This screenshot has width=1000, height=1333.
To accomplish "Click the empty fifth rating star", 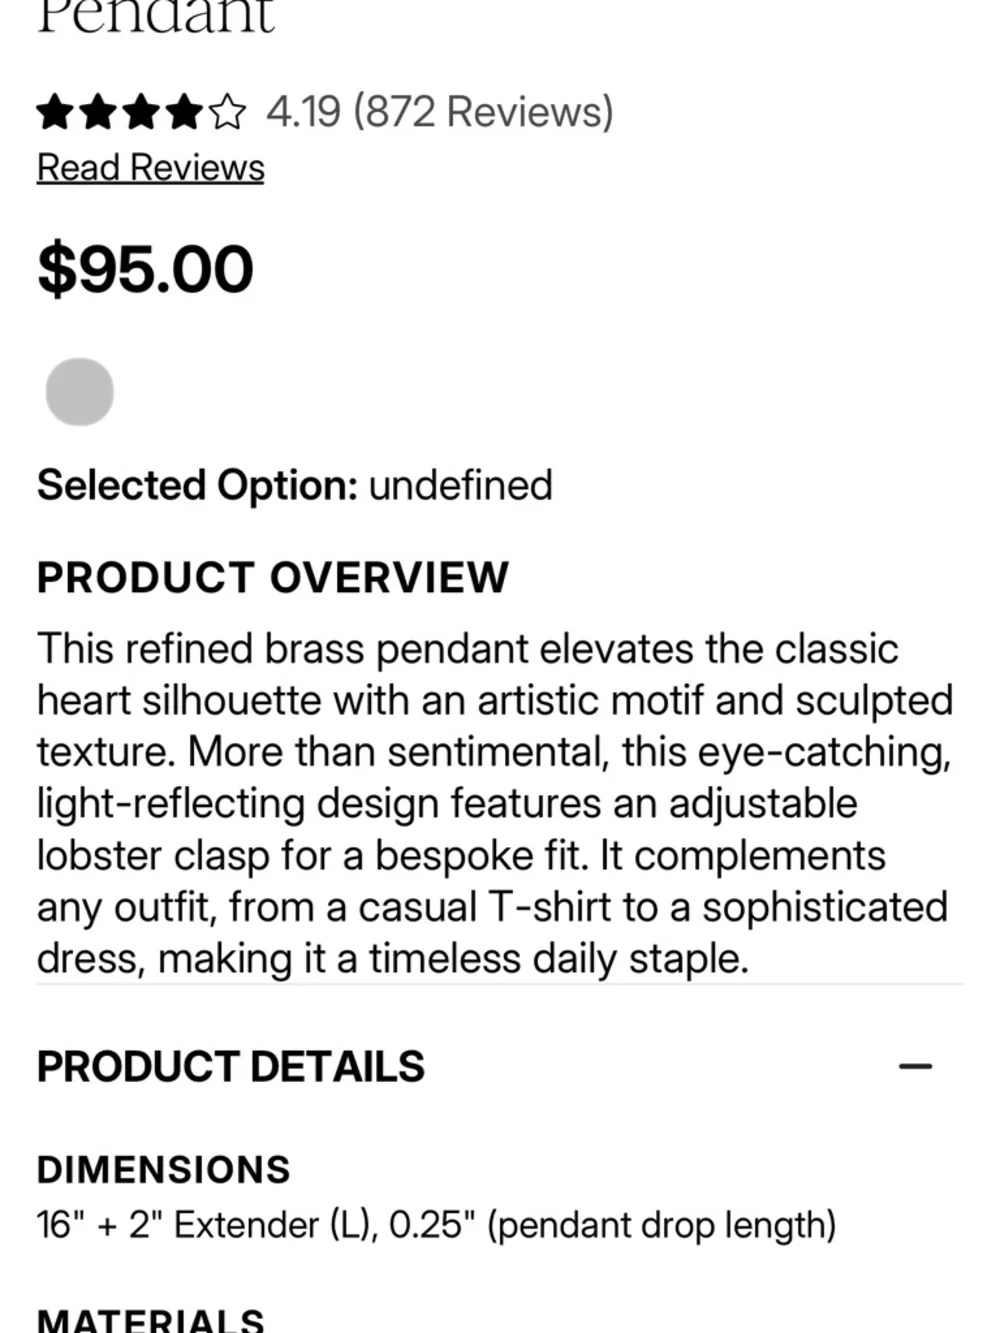I will [x=227, y=112].
